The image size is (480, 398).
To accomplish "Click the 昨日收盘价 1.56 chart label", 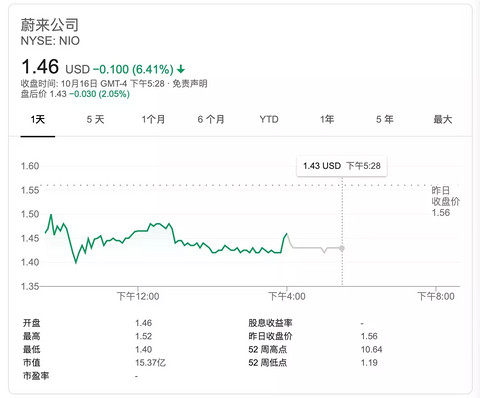I will (446, 201).
